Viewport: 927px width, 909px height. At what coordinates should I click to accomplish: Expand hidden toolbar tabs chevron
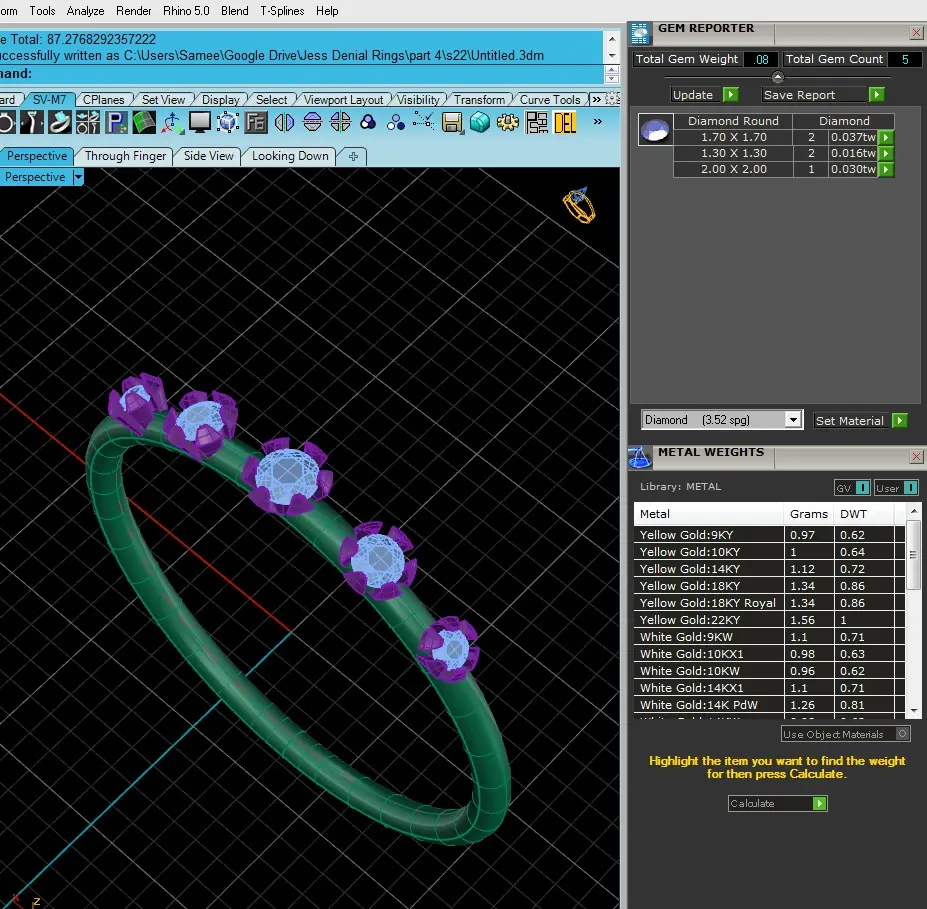(x=596, y=99)
